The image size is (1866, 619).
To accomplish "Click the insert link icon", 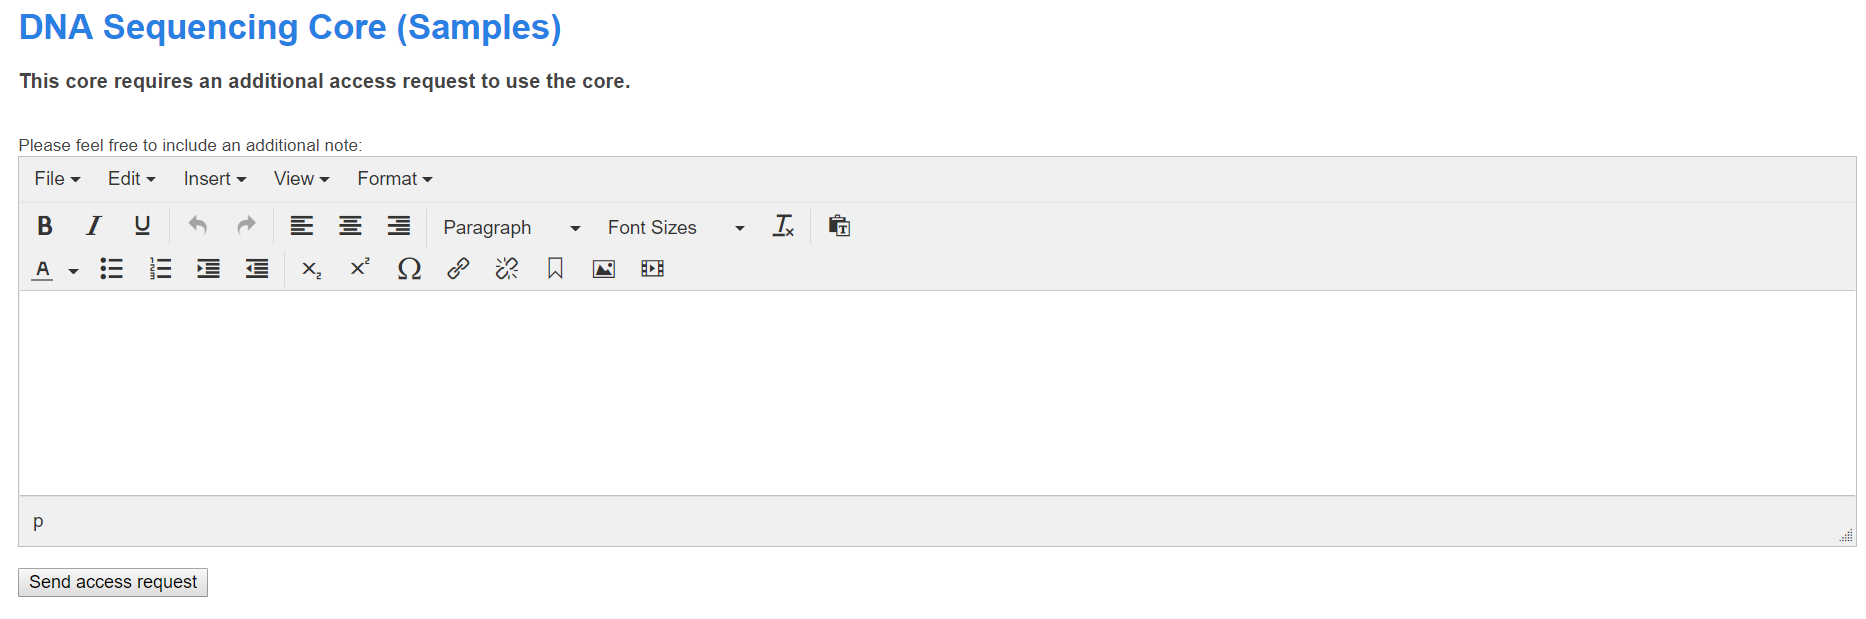I will 458,269.
